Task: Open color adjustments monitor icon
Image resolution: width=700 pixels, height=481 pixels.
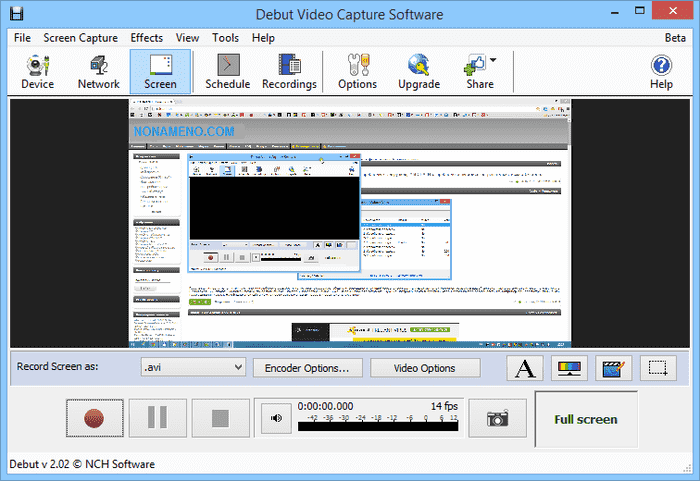Action: point(569,368)
